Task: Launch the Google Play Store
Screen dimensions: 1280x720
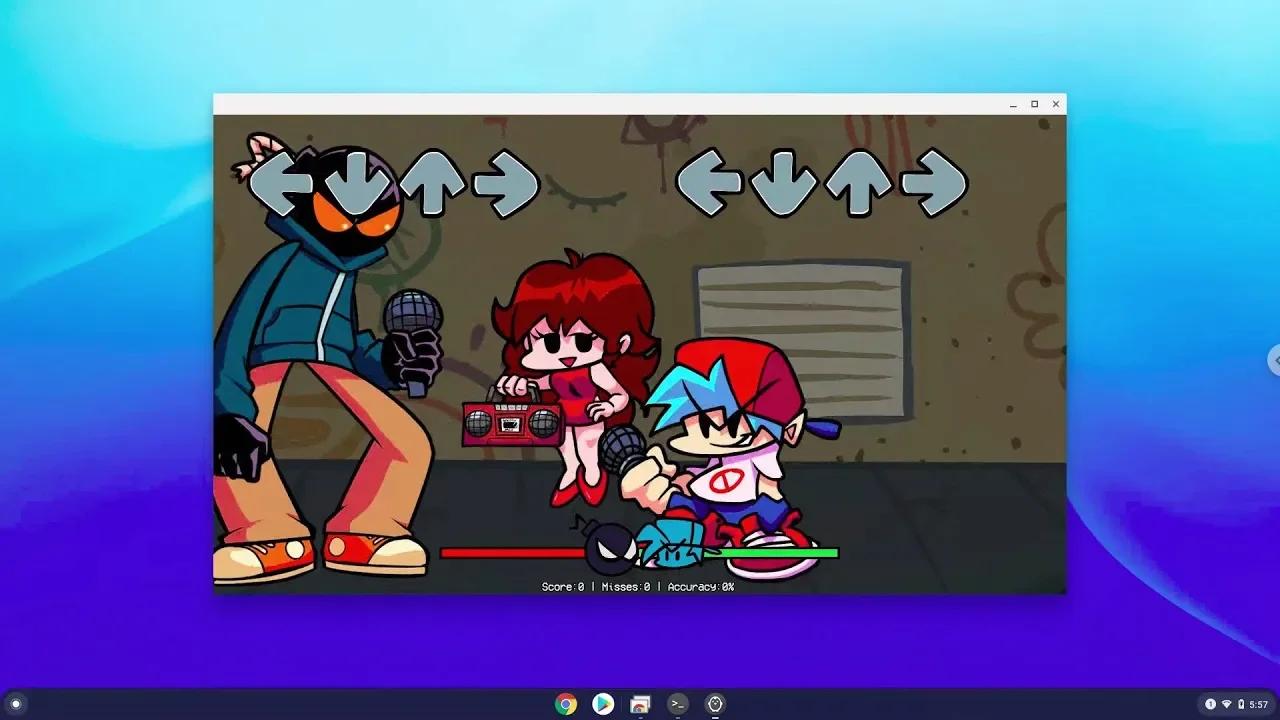Action: (x=603, y=705)
